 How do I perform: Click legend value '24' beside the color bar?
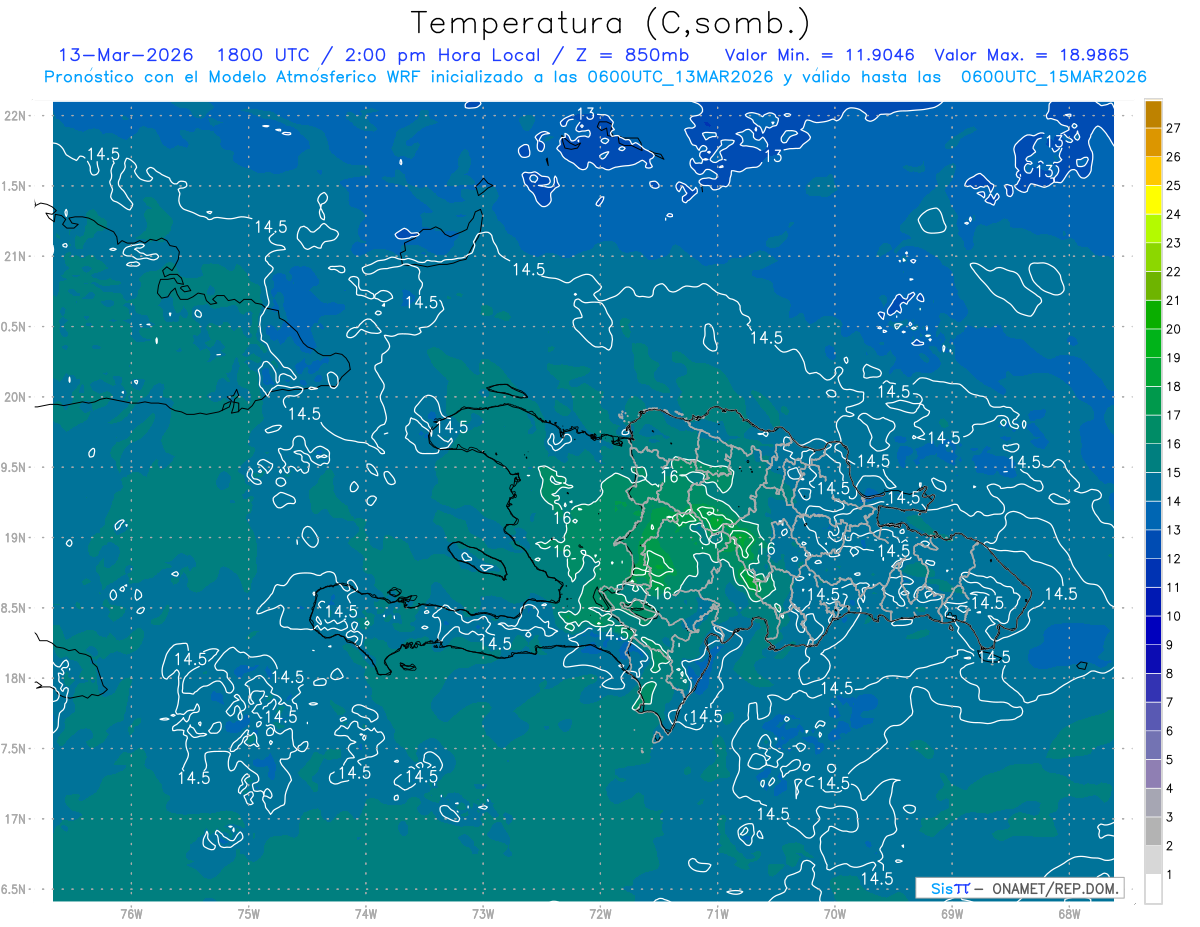pyautogui.click(x=1174, y=214)
